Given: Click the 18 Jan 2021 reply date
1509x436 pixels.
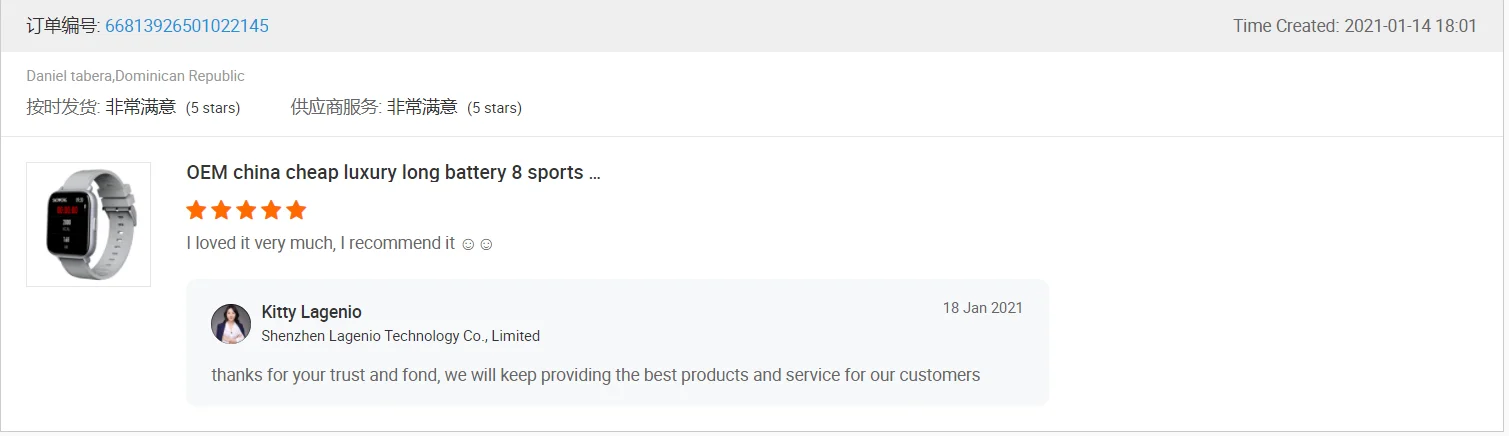Looking at the screenshot, I should point(982,308).
